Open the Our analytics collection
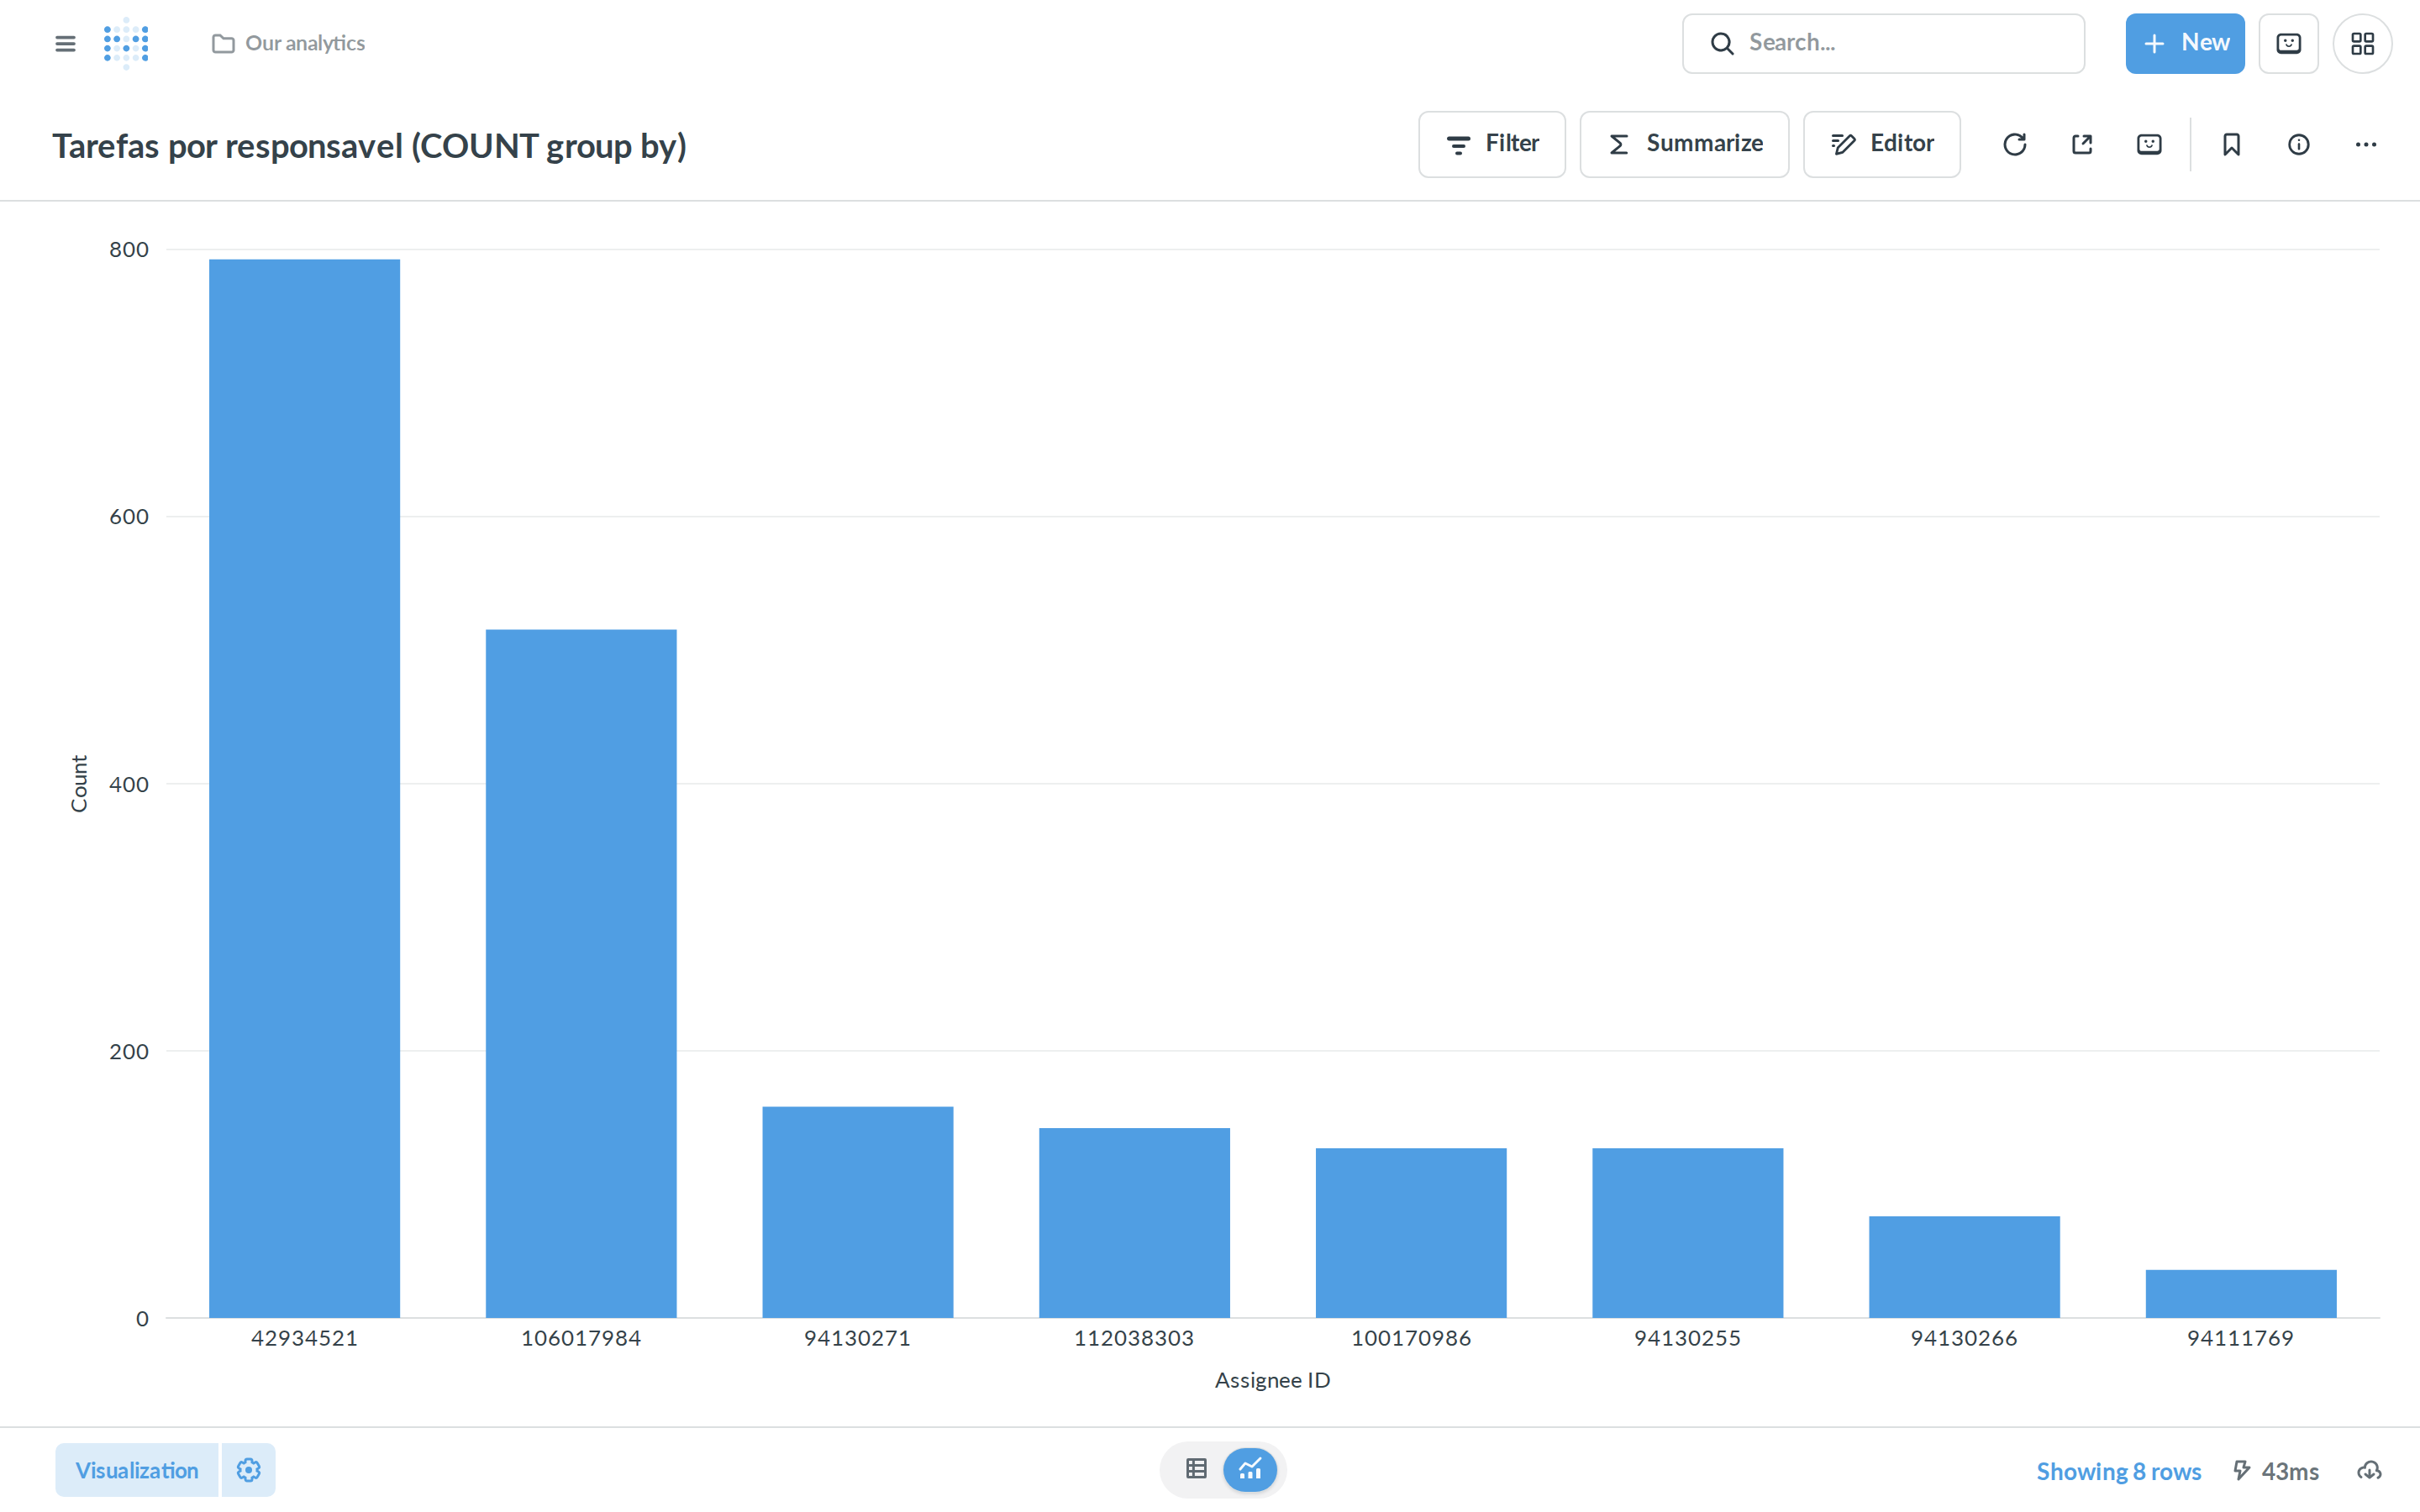This screenshot has height=1512, width=2420. (x=288, y=43)
